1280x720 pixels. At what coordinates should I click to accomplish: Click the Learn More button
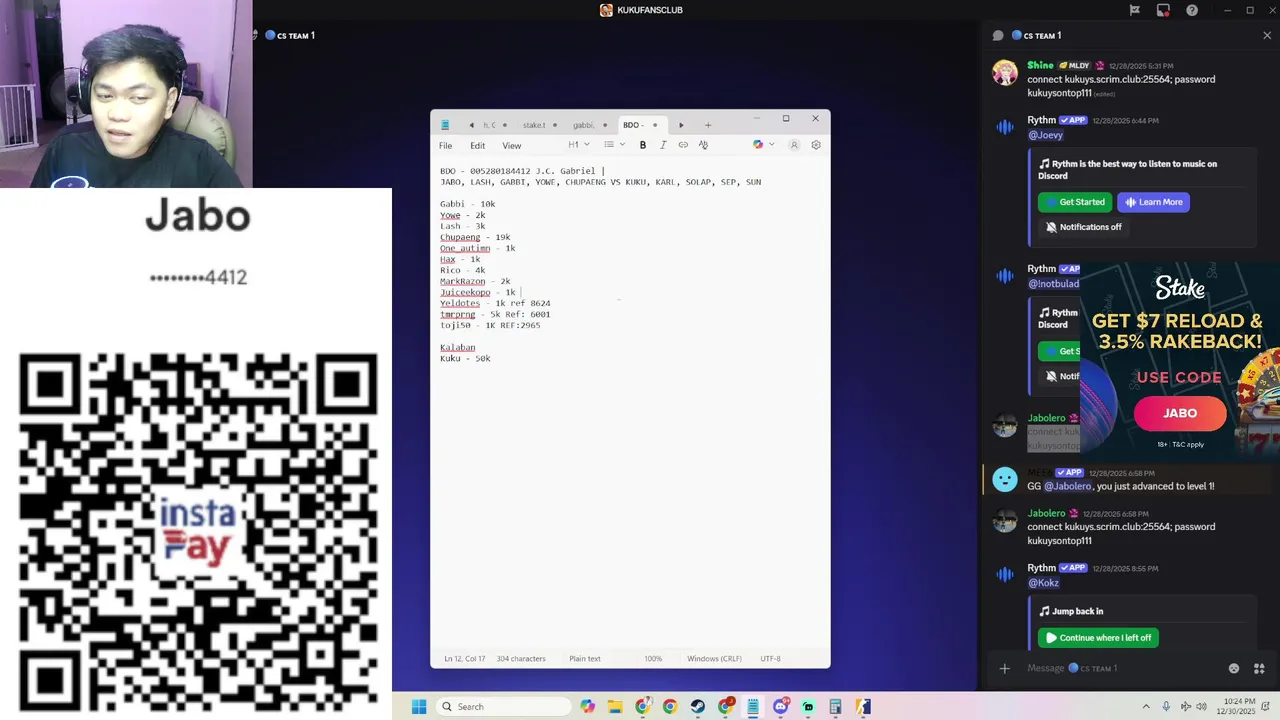coord(1153,202)
